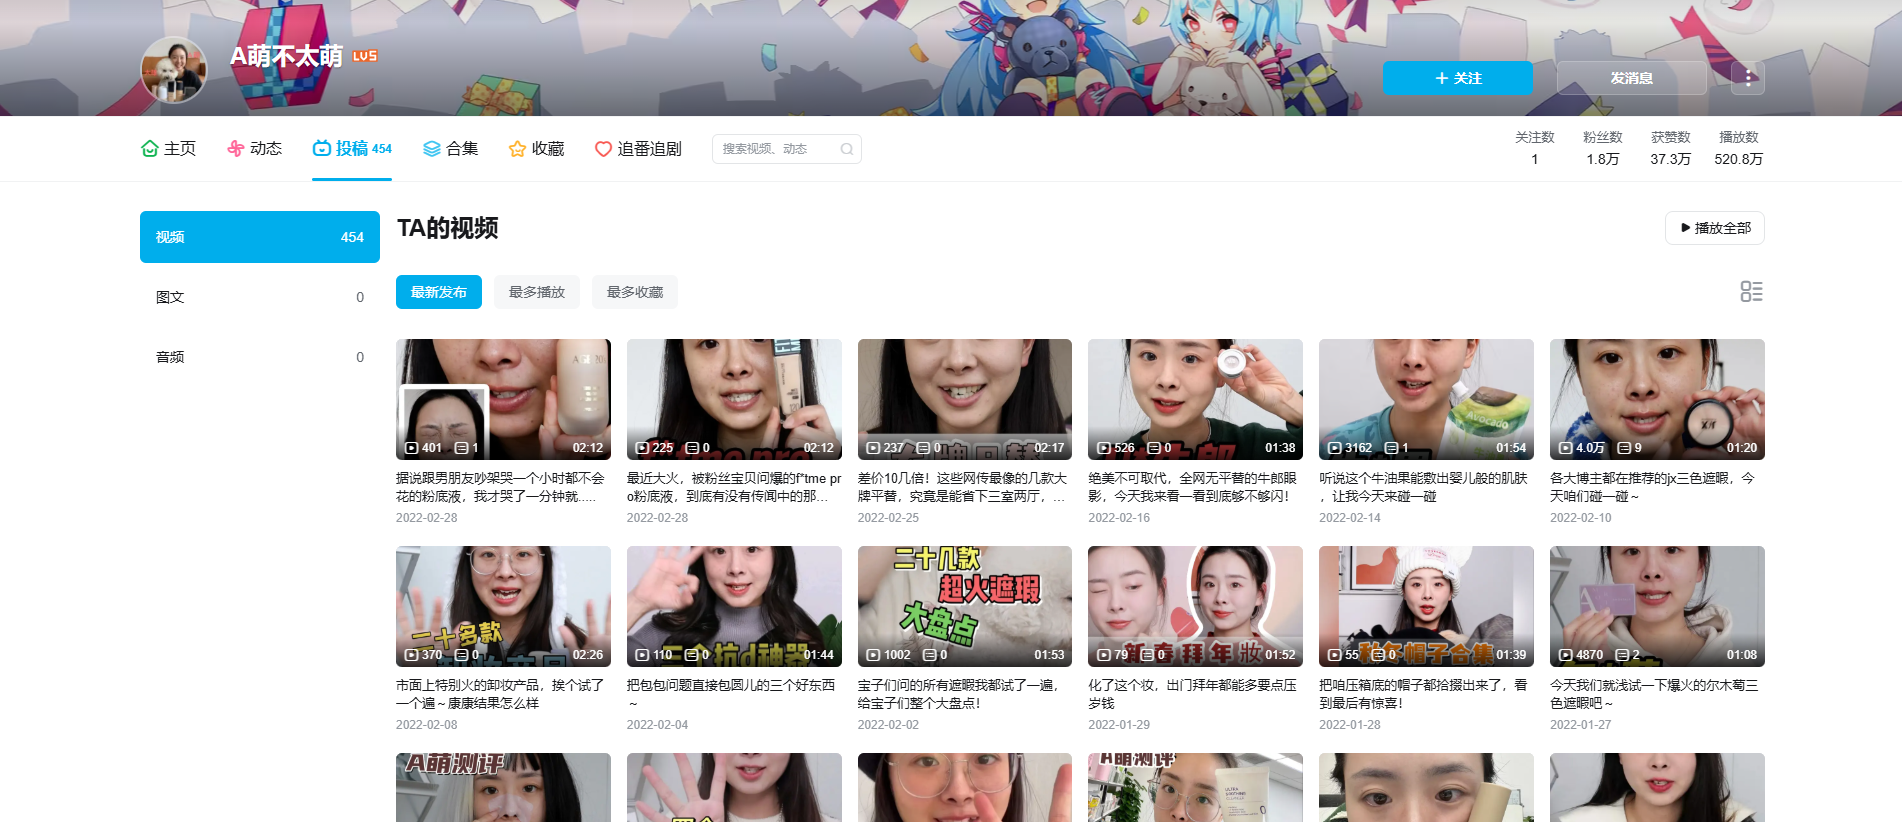Click the LV5 level badge

click(x=365, y=56)
